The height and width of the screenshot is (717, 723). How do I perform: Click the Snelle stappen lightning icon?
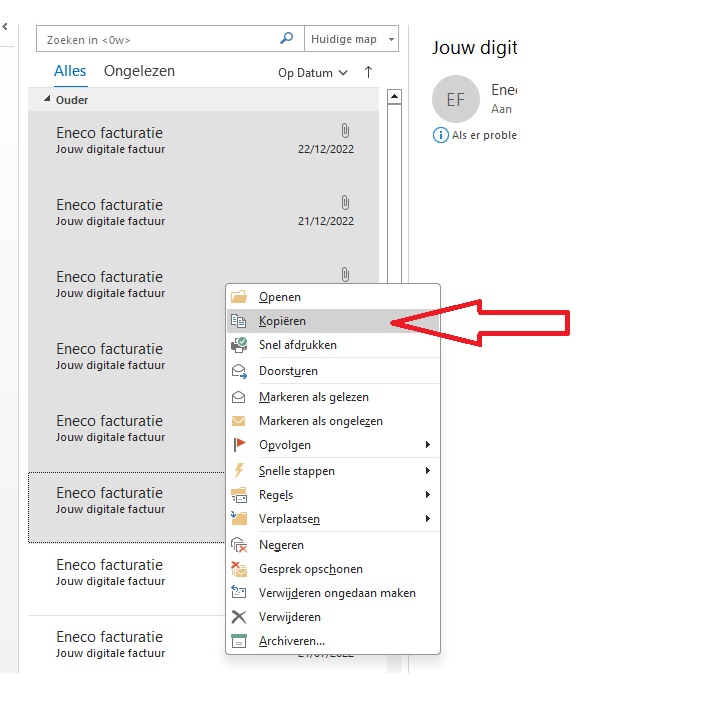click(239, 471)
